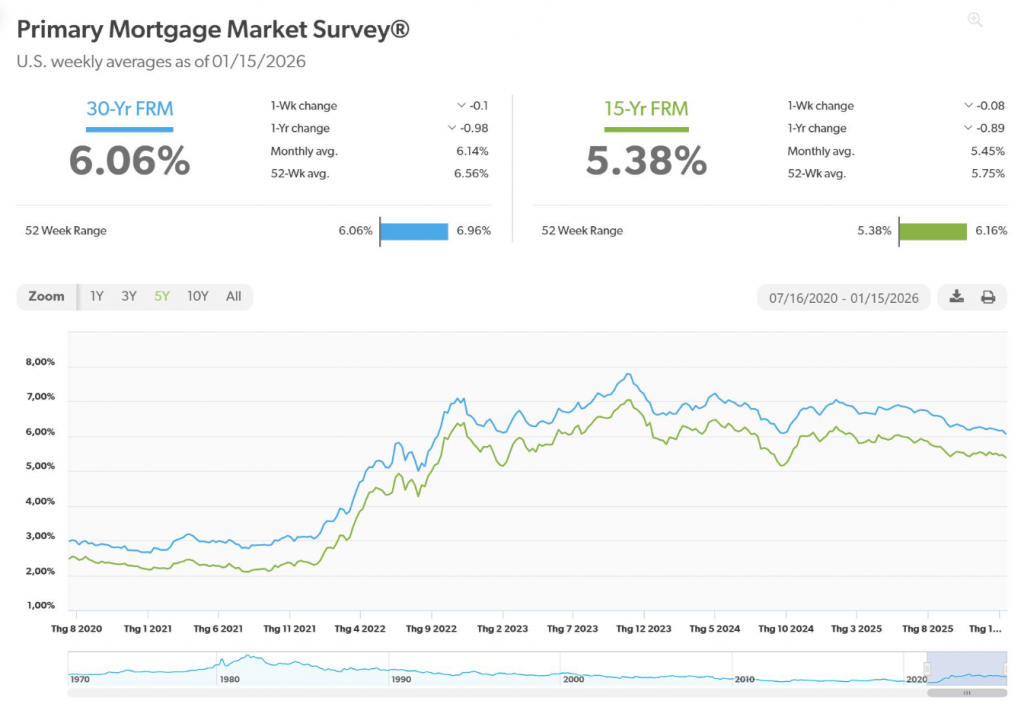Click the Zoom label button
The height and width of the screenshot is (701, 1024).
point(47,296)
